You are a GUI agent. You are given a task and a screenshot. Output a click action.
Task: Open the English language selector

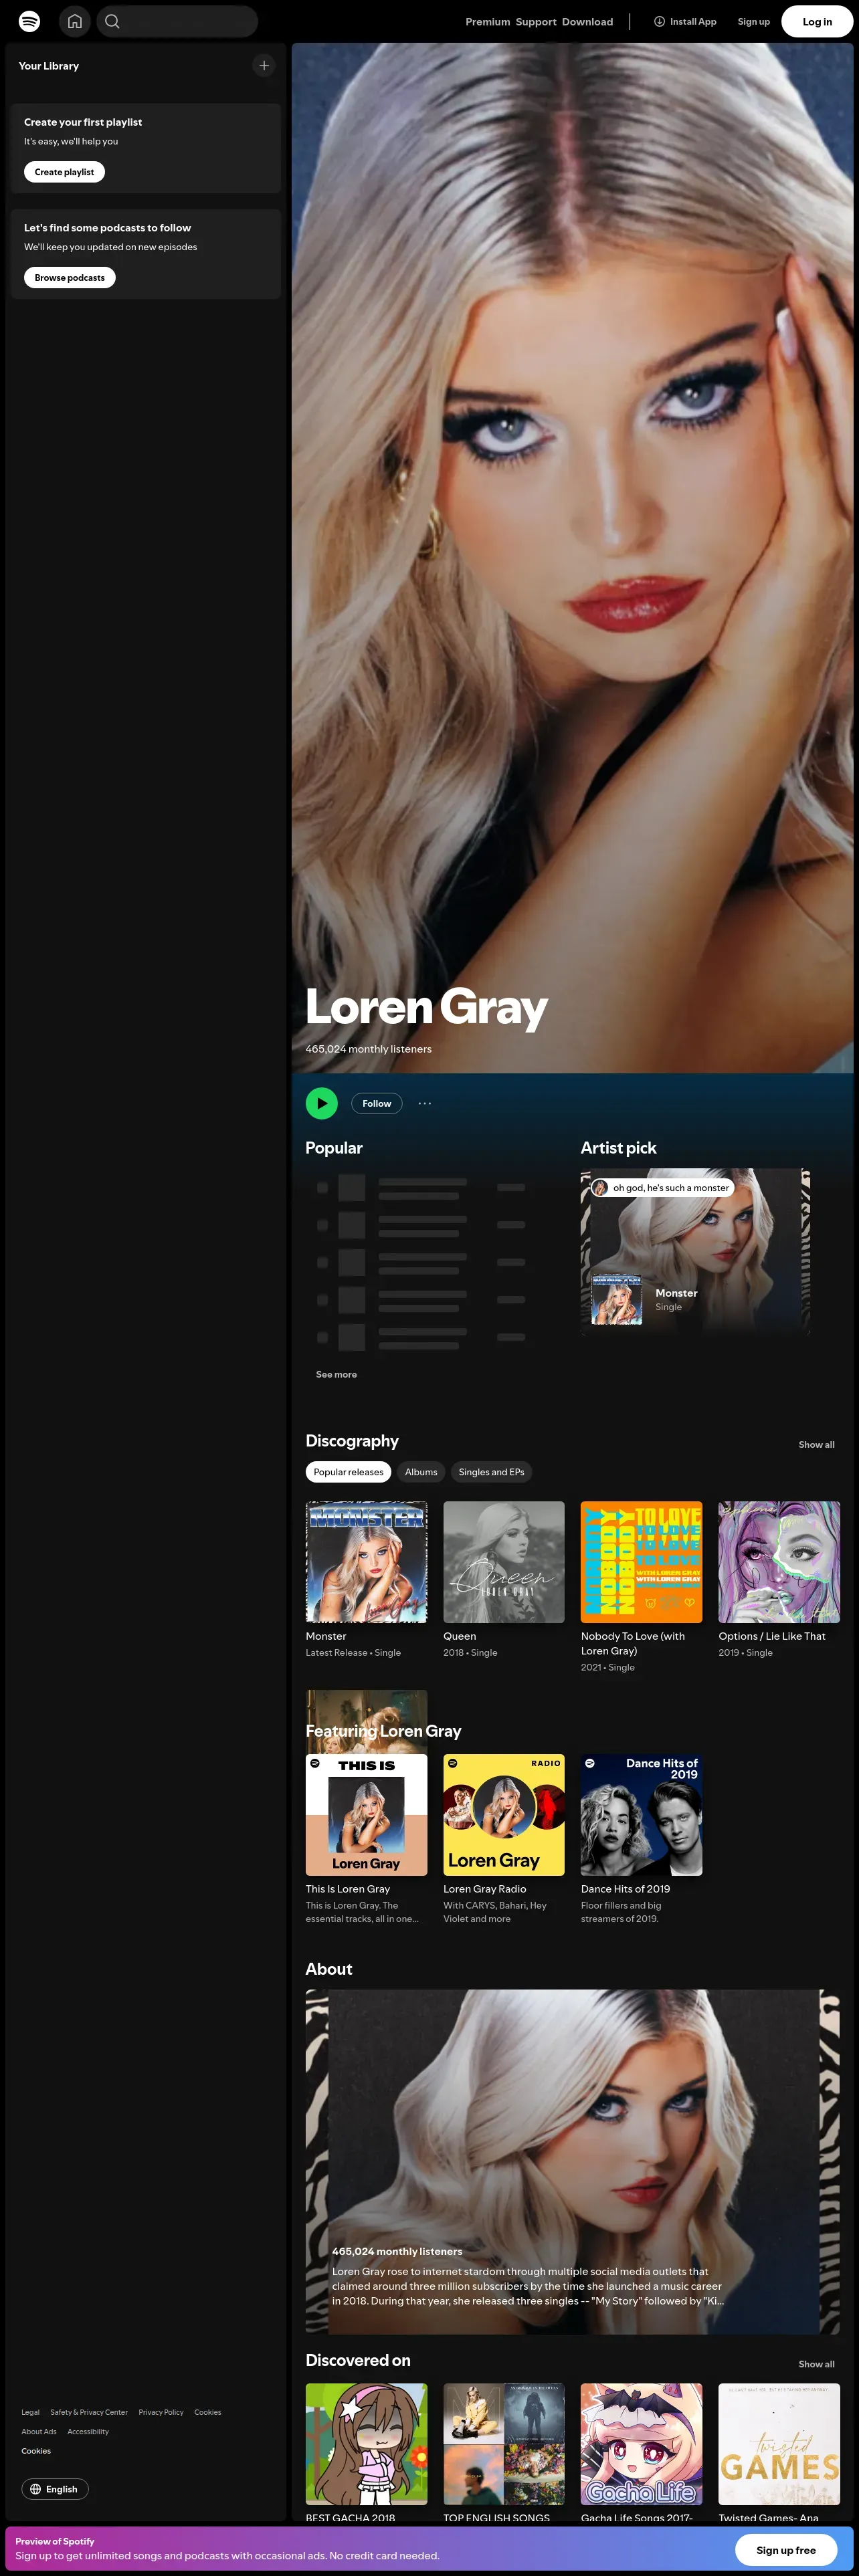[x=55, y=2489]
